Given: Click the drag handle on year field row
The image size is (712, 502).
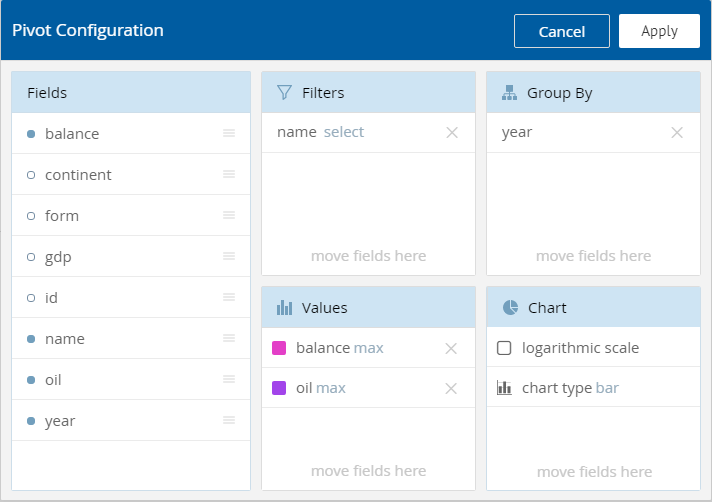Looking at the screenshot, I should [x=229, y=420].
